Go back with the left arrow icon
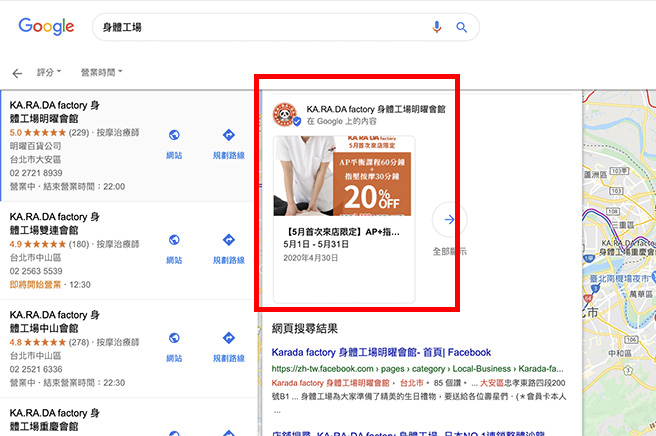The height and width of the screenshot is (436, 656). [x=17, y=74]
